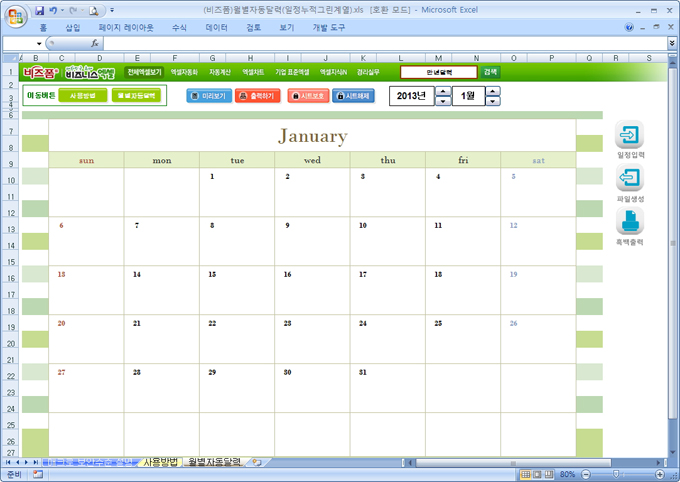Click the 일정입력 schedule input icon

point(629,135)
